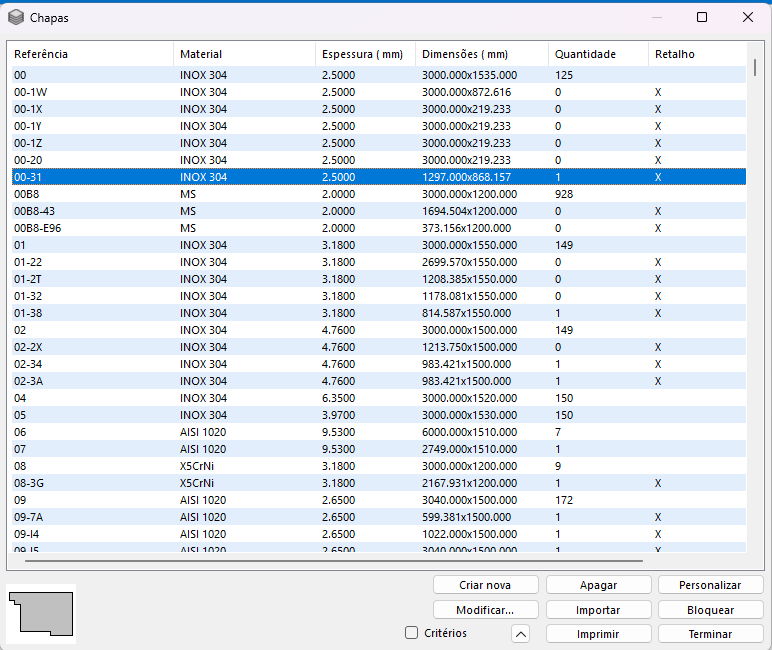Select row with reference 04
The image size is (772, 650).
tap(379, 398)
